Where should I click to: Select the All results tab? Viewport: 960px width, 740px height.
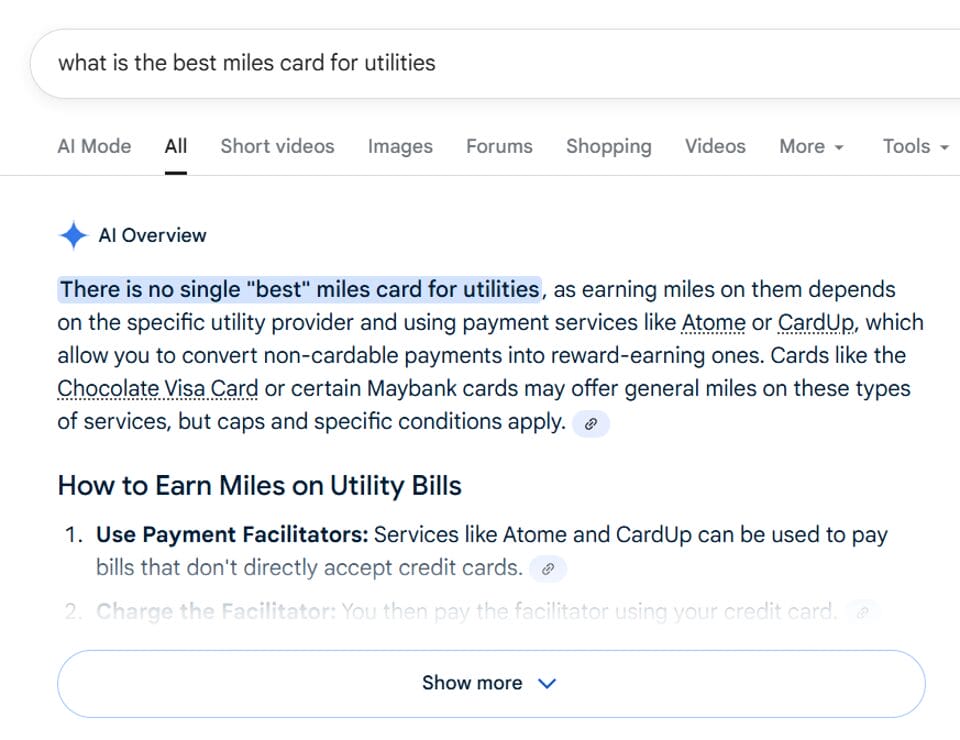click(176, 147)
